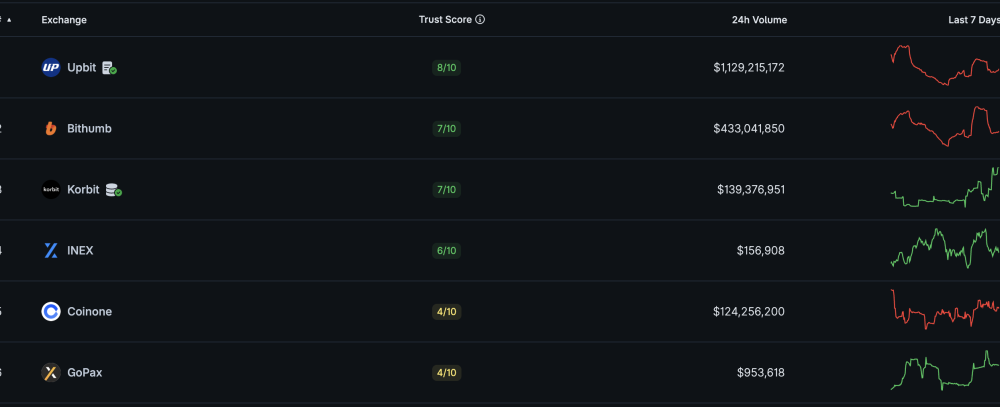Click Korbit's verified reserves badge
Image resolution: width=1000 pixels, height=407 pixels.
[113, 190]
